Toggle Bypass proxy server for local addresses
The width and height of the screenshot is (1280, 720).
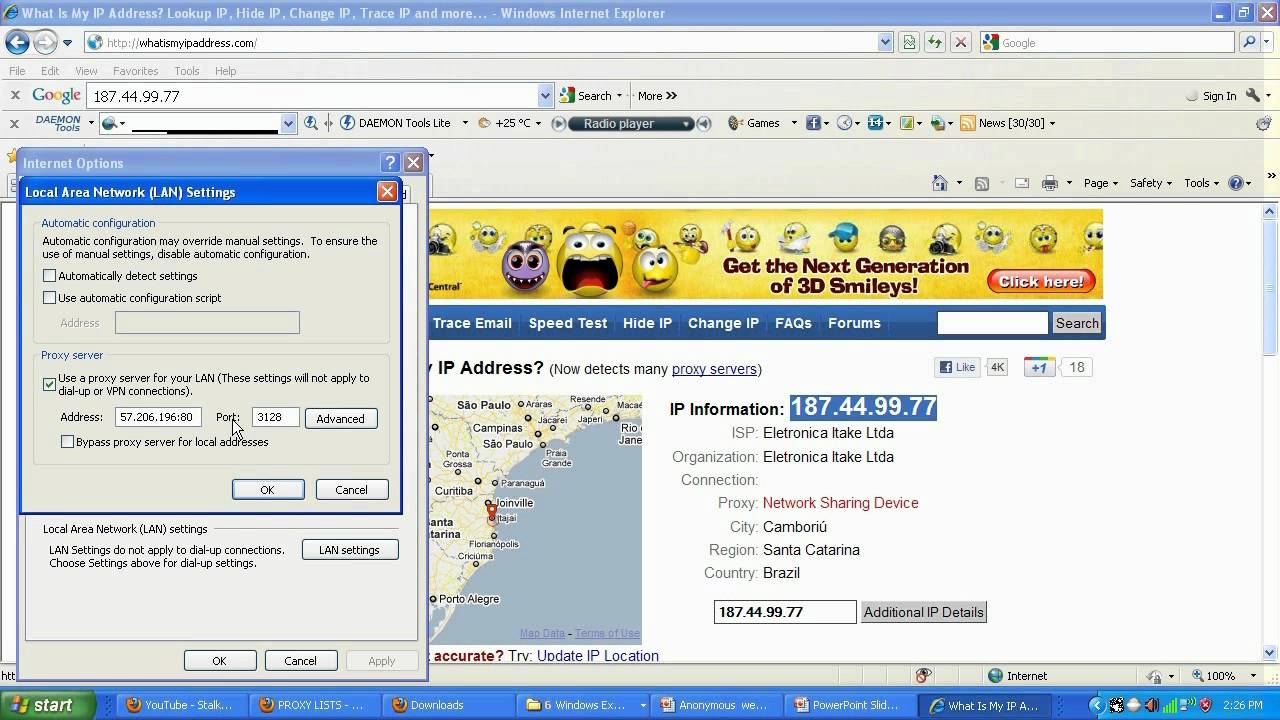68,442
